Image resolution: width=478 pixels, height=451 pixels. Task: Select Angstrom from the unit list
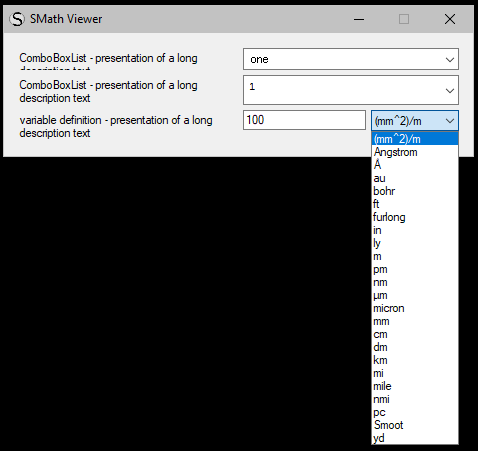coord(415,152)
